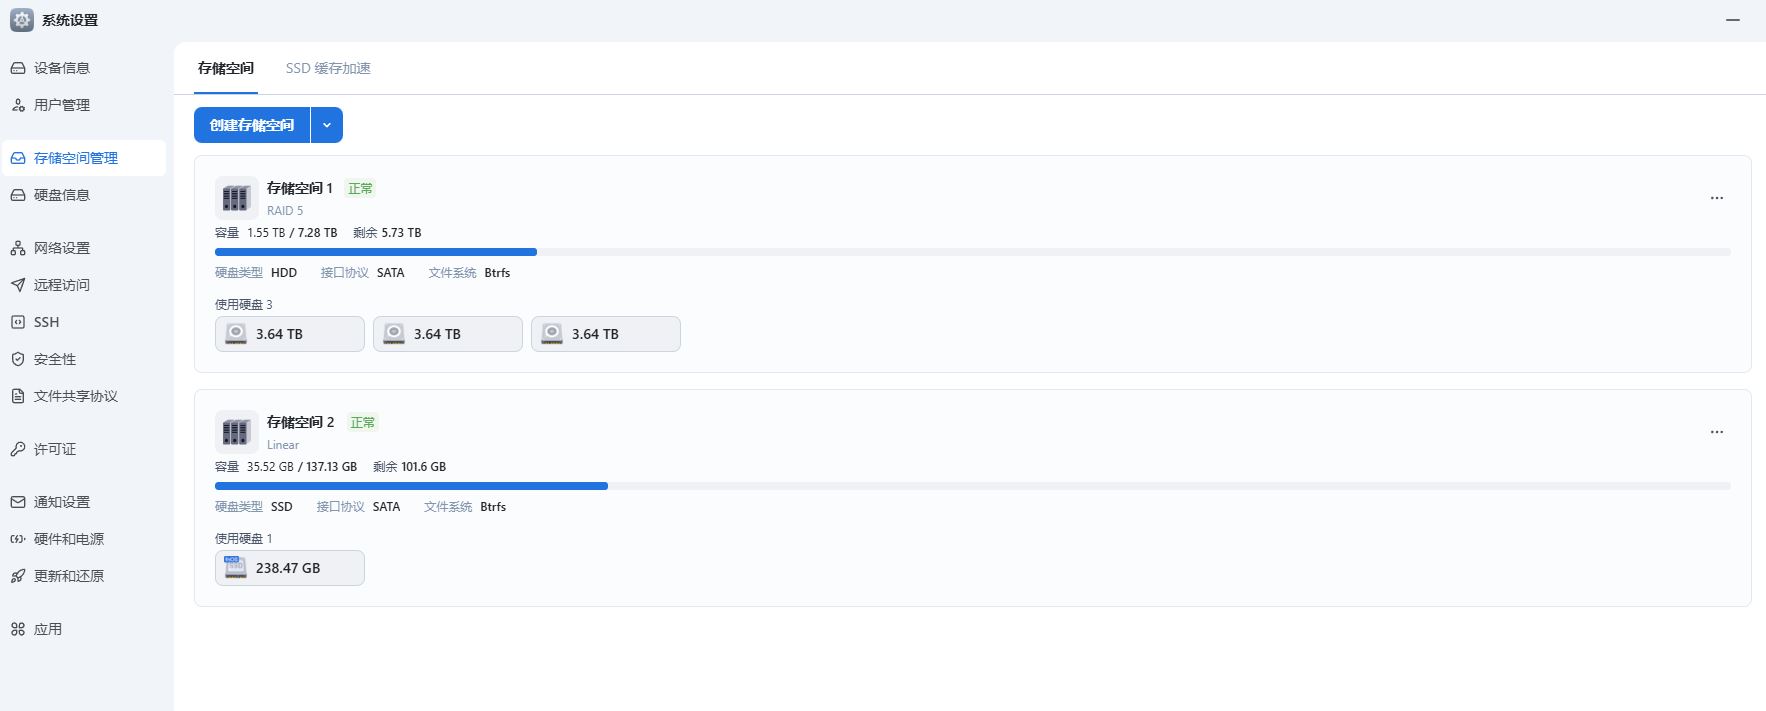The image size is (1766, 711).
Task: Click the 更新和还原 rocket icon
Action: coord(18,576)
